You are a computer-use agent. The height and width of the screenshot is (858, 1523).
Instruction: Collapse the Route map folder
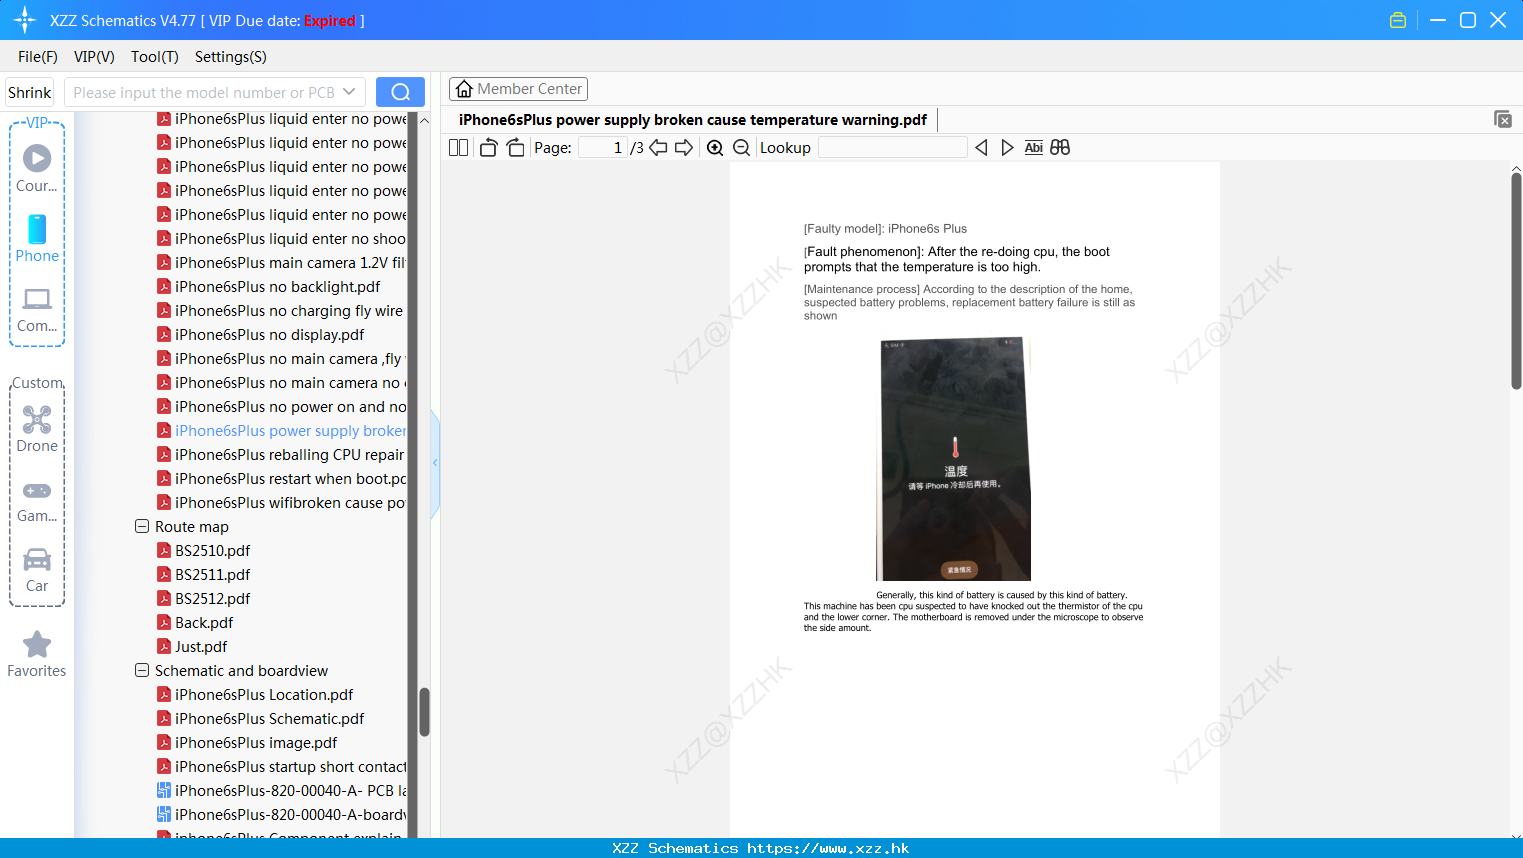pyautogui.click(x=142, y=526)
